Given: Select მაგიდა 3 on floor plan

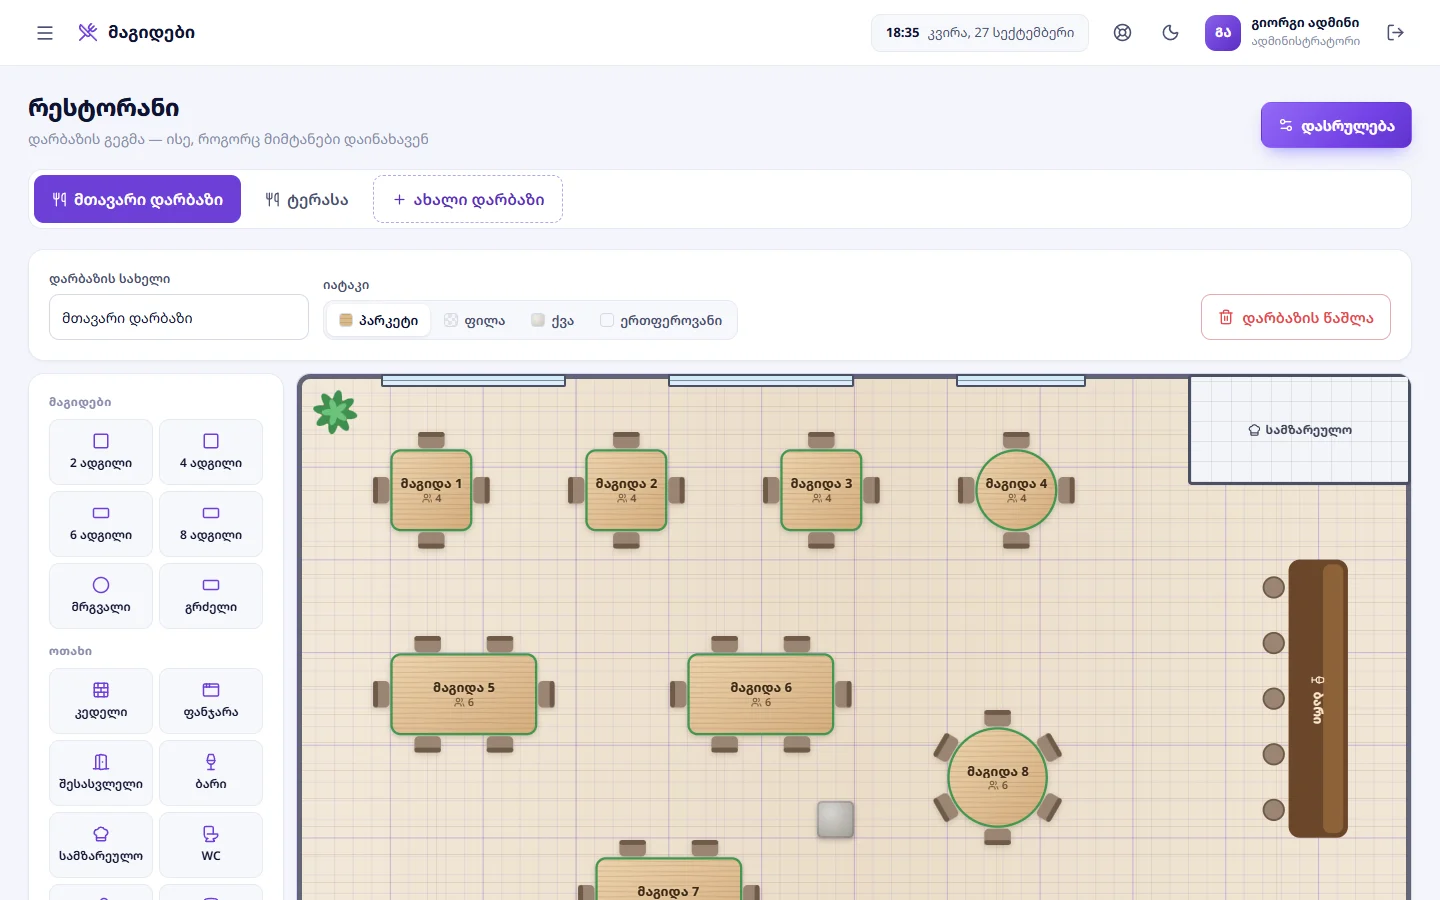Looking at the screenshot, I should coord(821,490).
